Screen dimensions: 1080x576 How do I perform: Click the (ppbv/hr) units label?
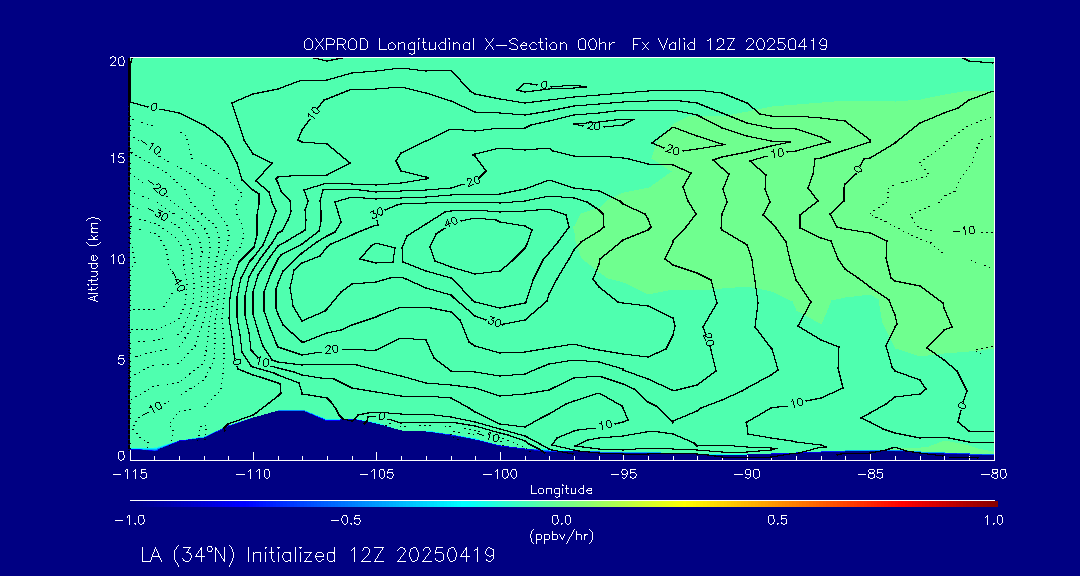561,535
